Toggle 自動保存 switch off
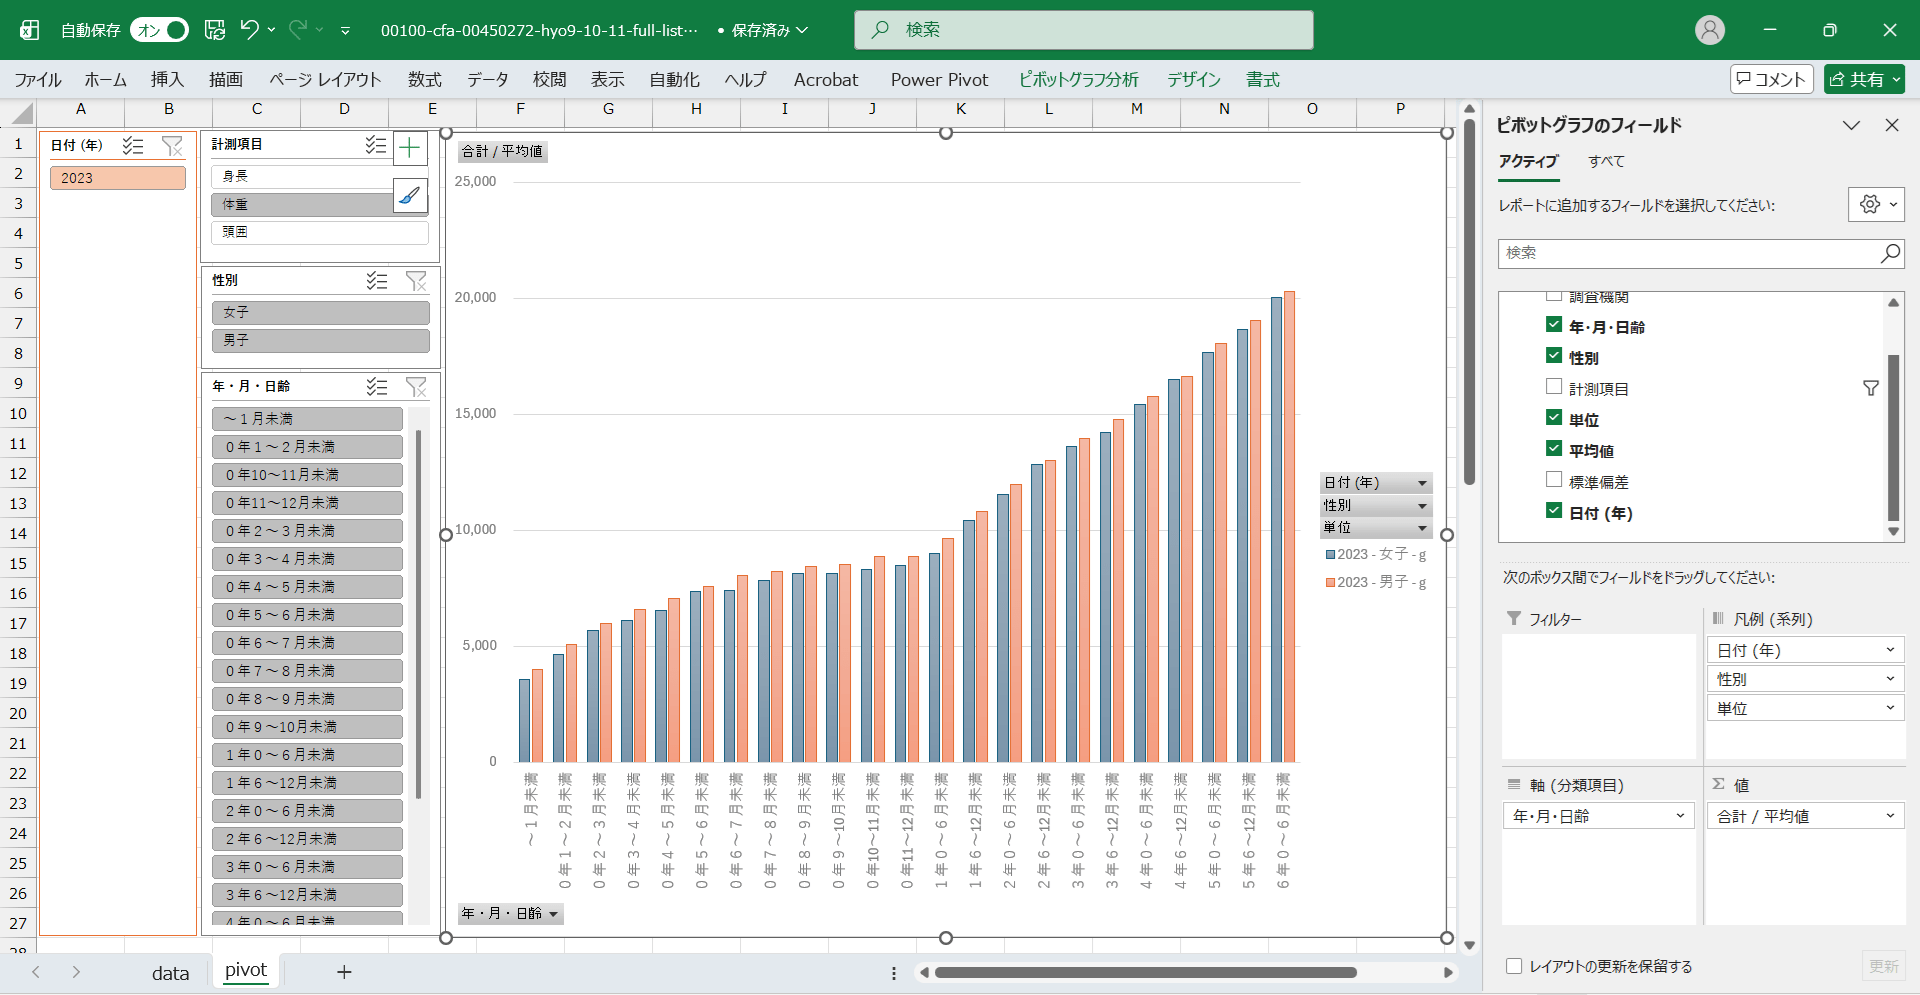The height and width of the screenshot is (995, 1920). point(160,30)
